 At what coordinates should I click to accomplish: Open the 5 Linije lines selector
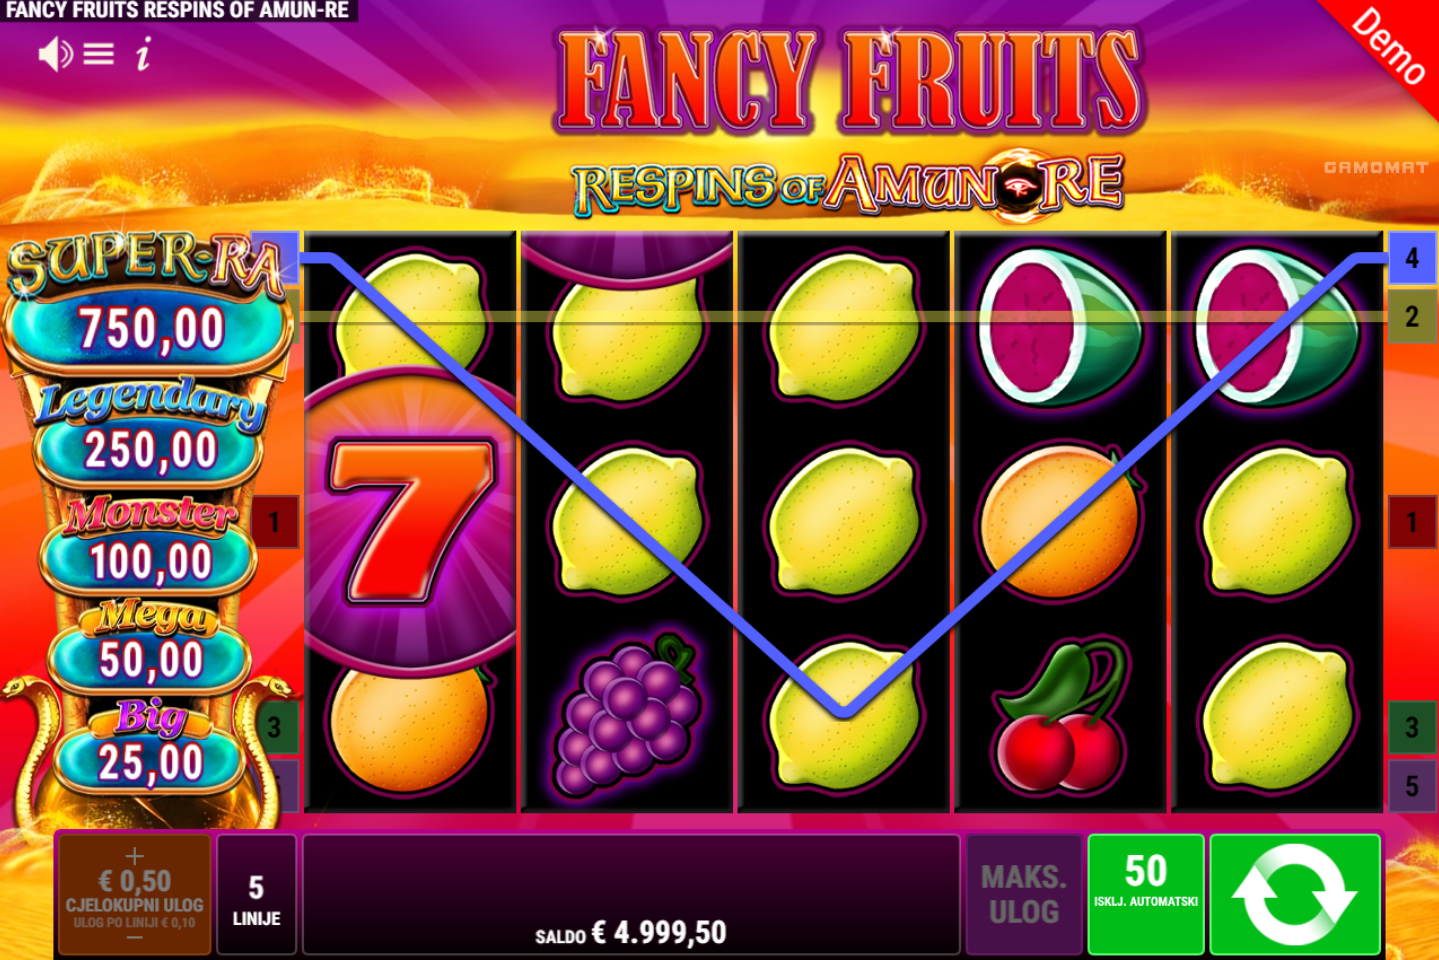pos(257,894)
